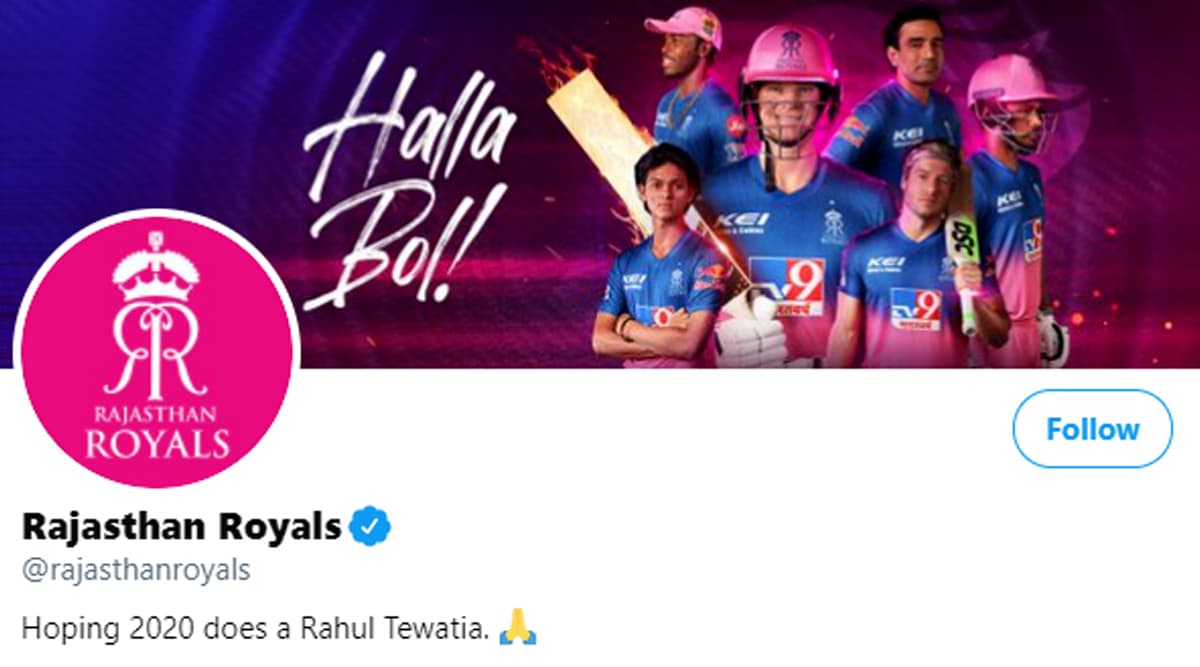Select the @rajasthanroyals handle
This screenshot has height=667, width=1200.
point(135,571)
